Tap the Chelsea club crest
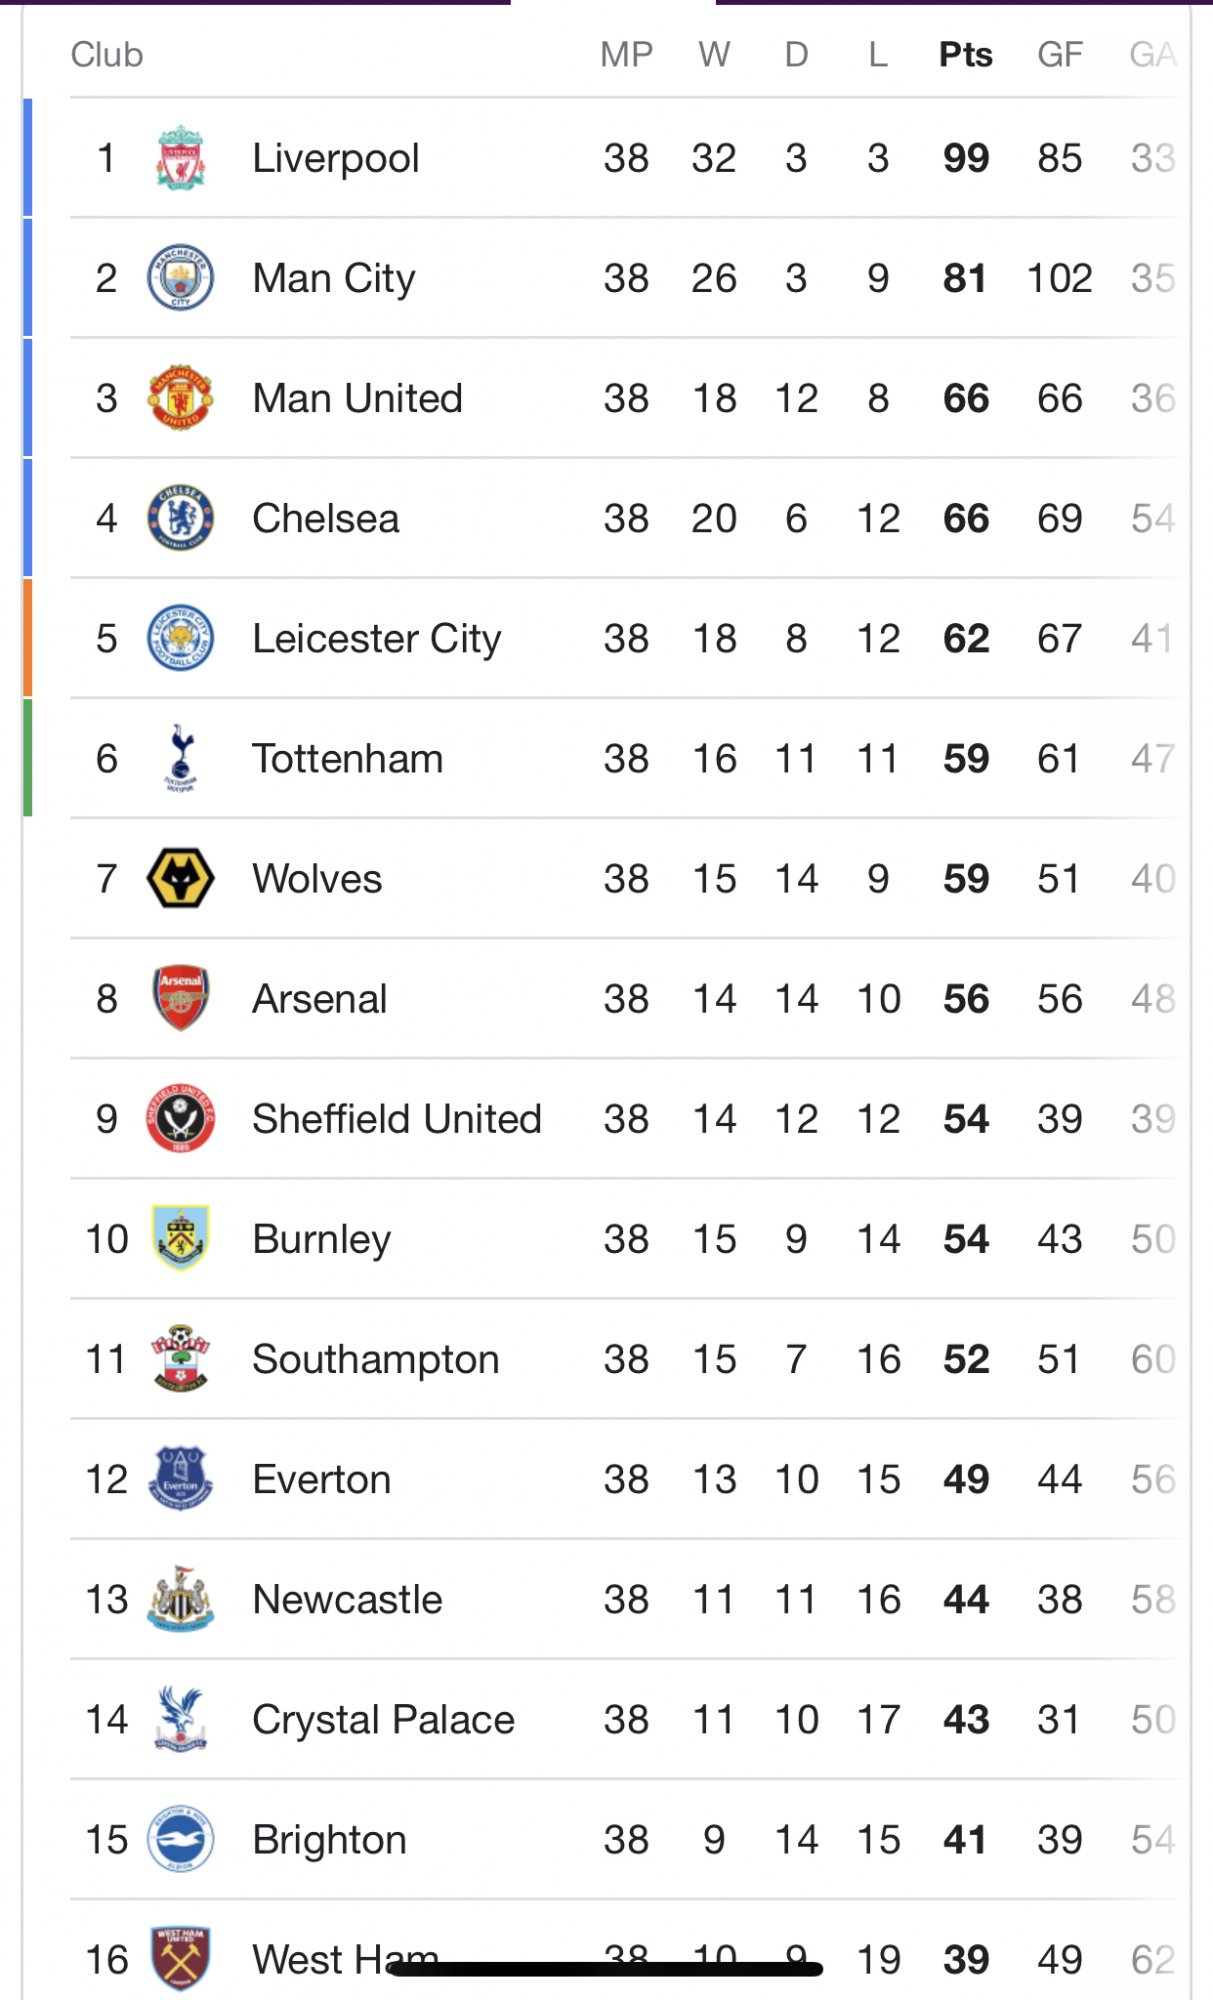The height and width of the screenshot is (2000, 1213). pyautogui.click(x=180, y=518)
